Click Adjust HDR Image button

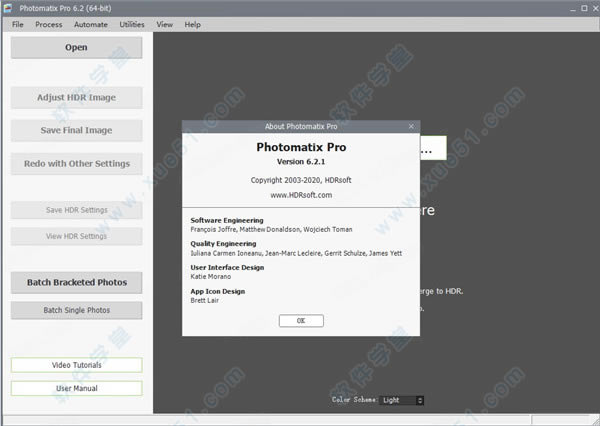[x=77, y=98]
